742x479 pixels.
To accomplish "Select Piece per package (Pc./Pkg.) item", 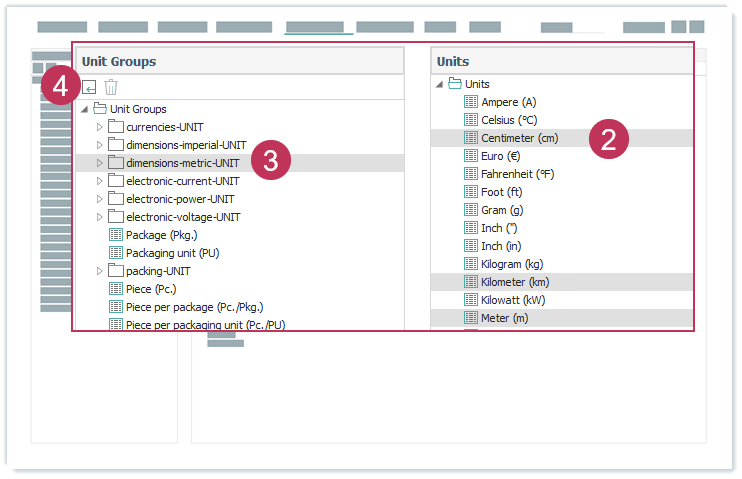I will point(194,307).
